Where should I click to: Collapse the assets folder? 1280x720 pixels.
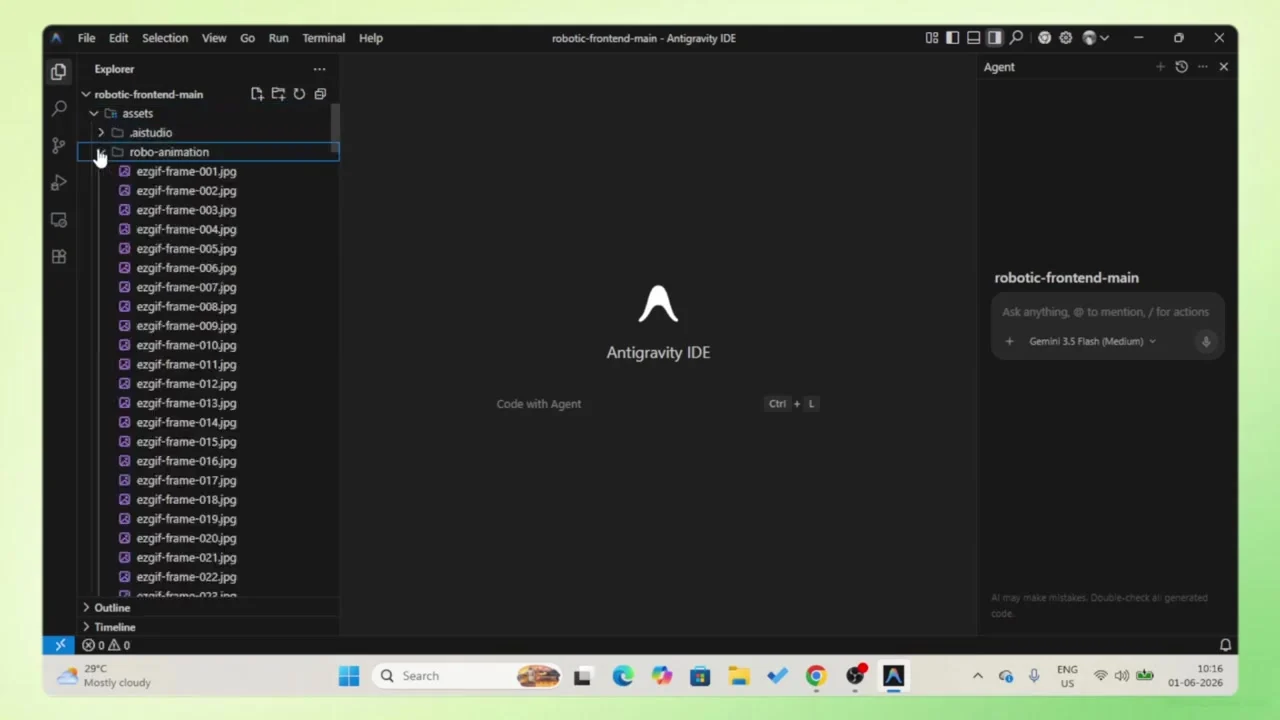(94, 113)
